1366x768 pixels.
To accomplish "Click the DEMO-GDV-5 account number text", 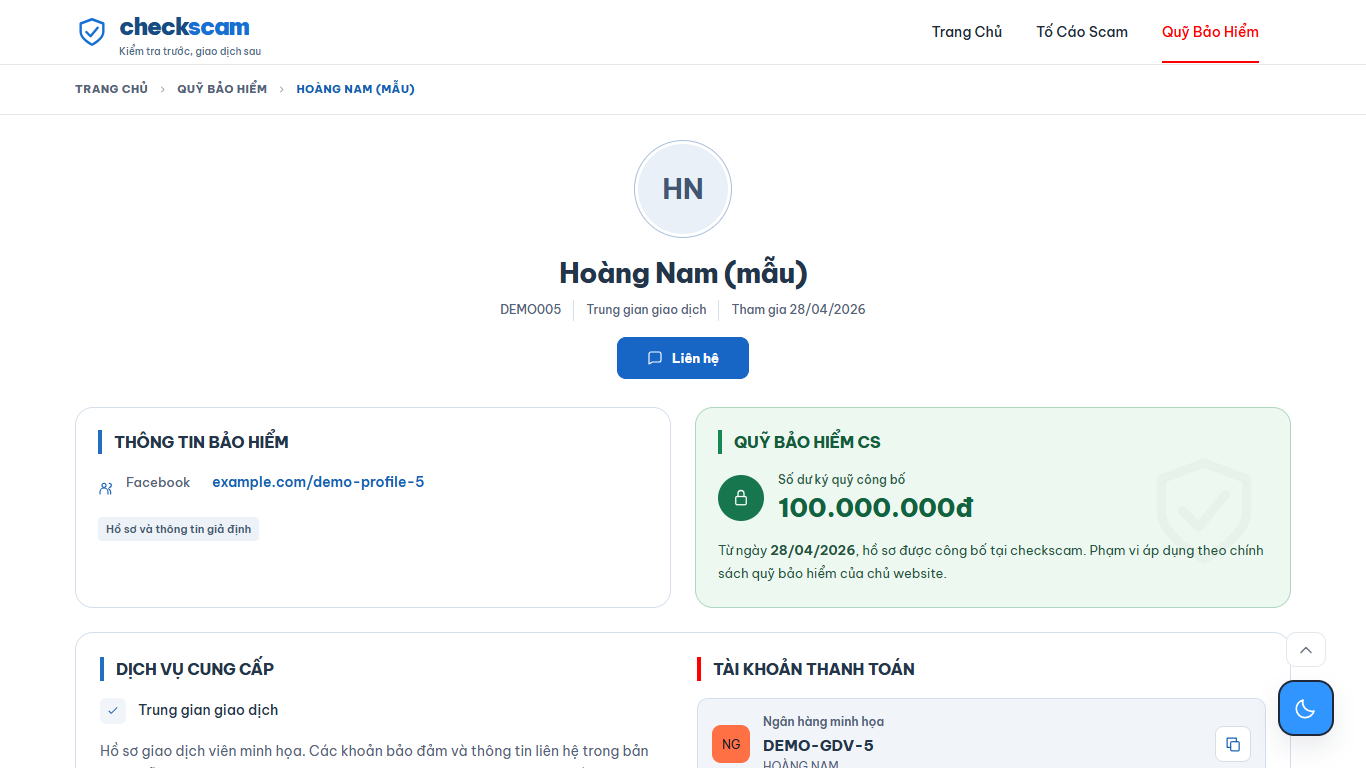I will click(x=818, y=745).
